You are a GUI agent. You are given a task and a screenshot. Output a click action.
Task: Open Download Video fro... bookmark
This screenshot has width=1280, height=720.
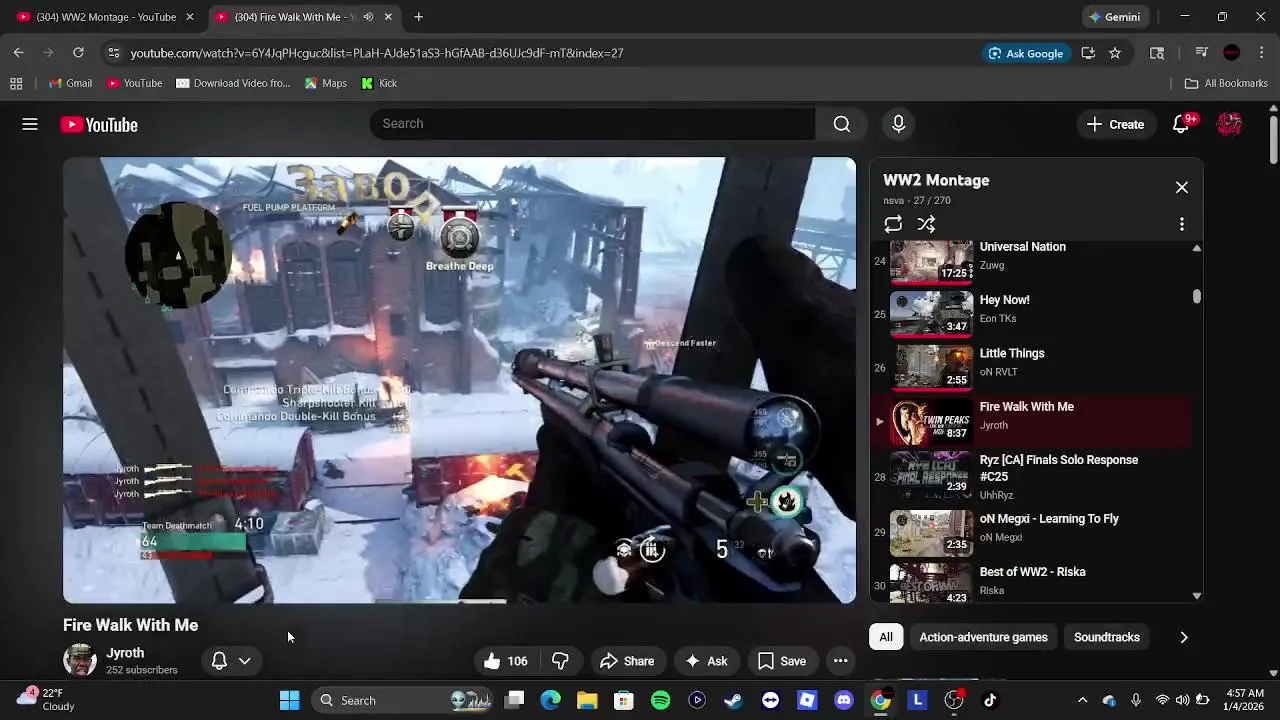(233, 83)
